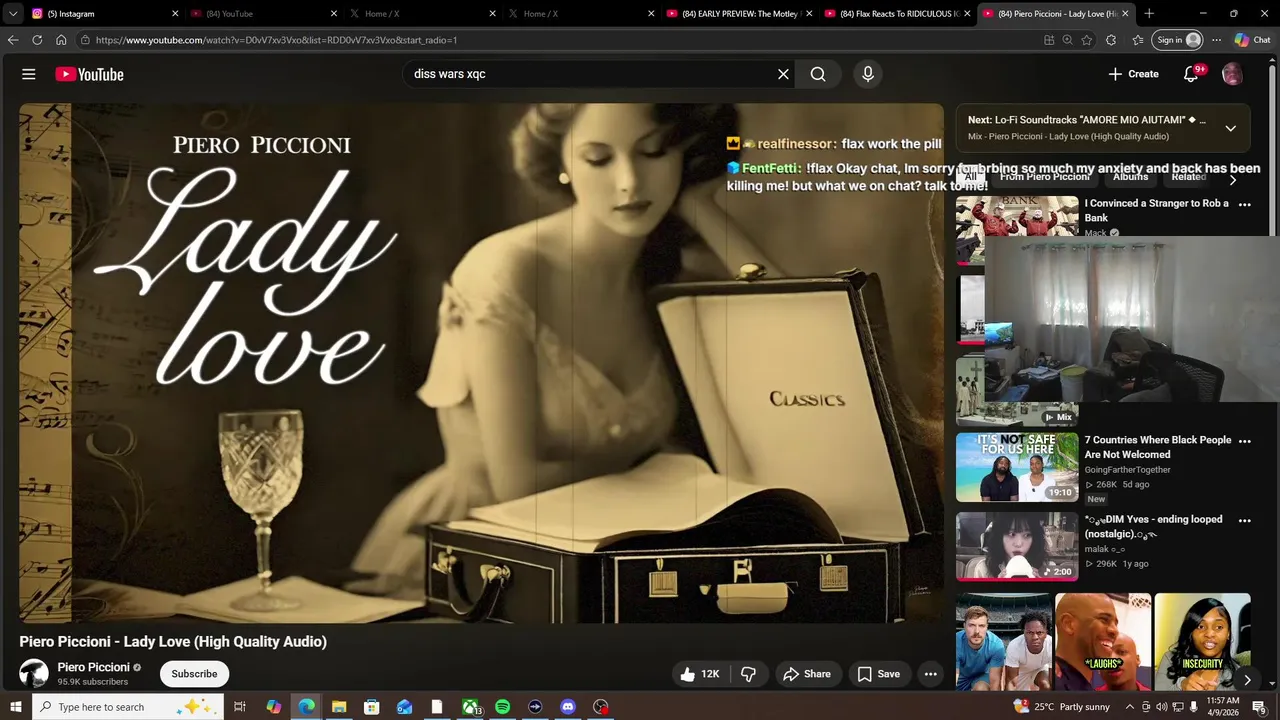Open Discord from the taskbar
The width and height of the screenshot is (1280, 720).
tap(568, 707)
